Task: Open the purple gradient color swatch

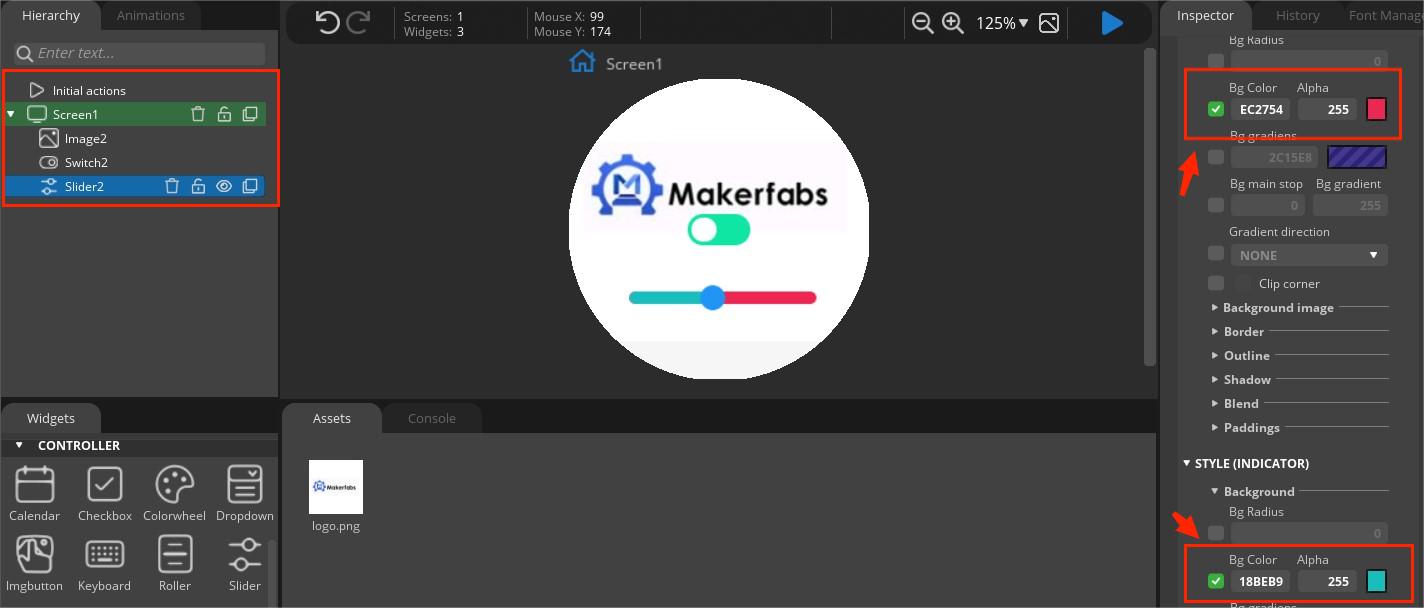Action: 1357,157
